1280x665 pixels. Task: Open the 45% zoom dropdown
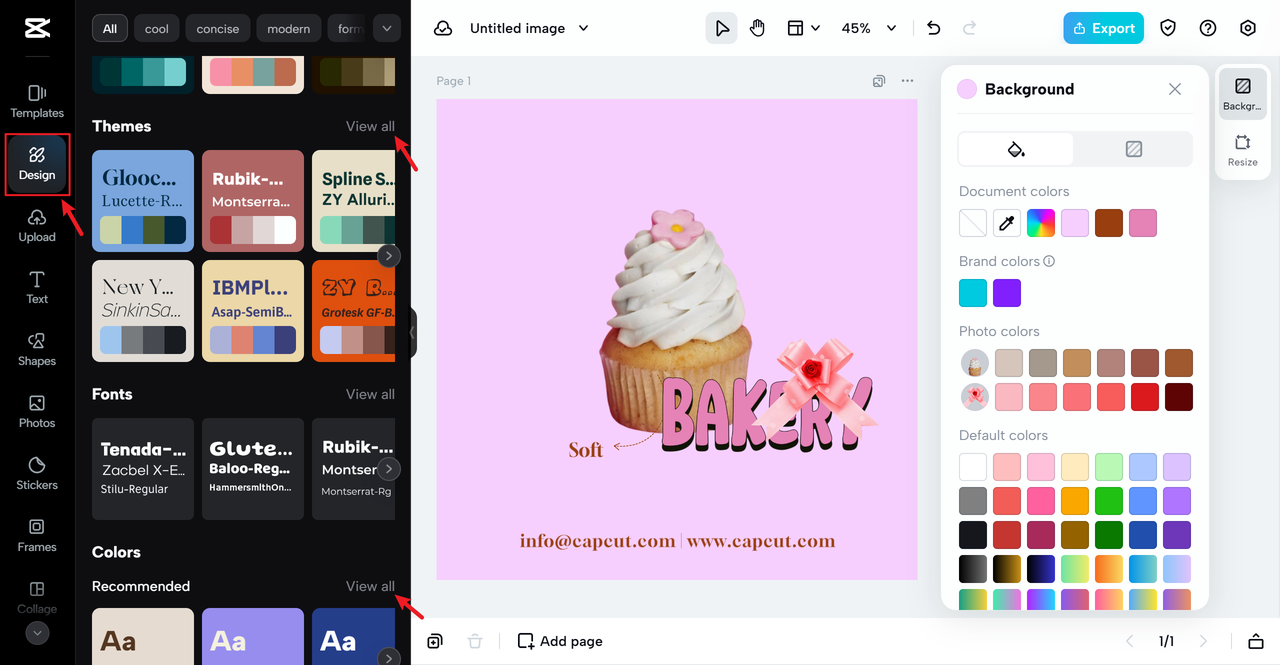point(869,28)
